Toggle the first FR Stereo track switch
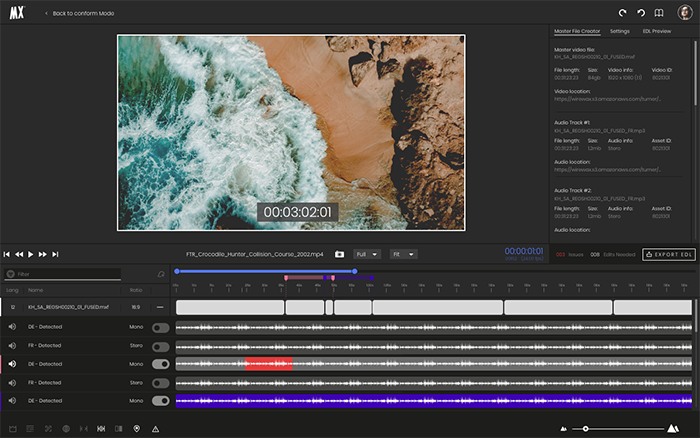The height and width of the screenshot is (438, 700). (160, 346)
